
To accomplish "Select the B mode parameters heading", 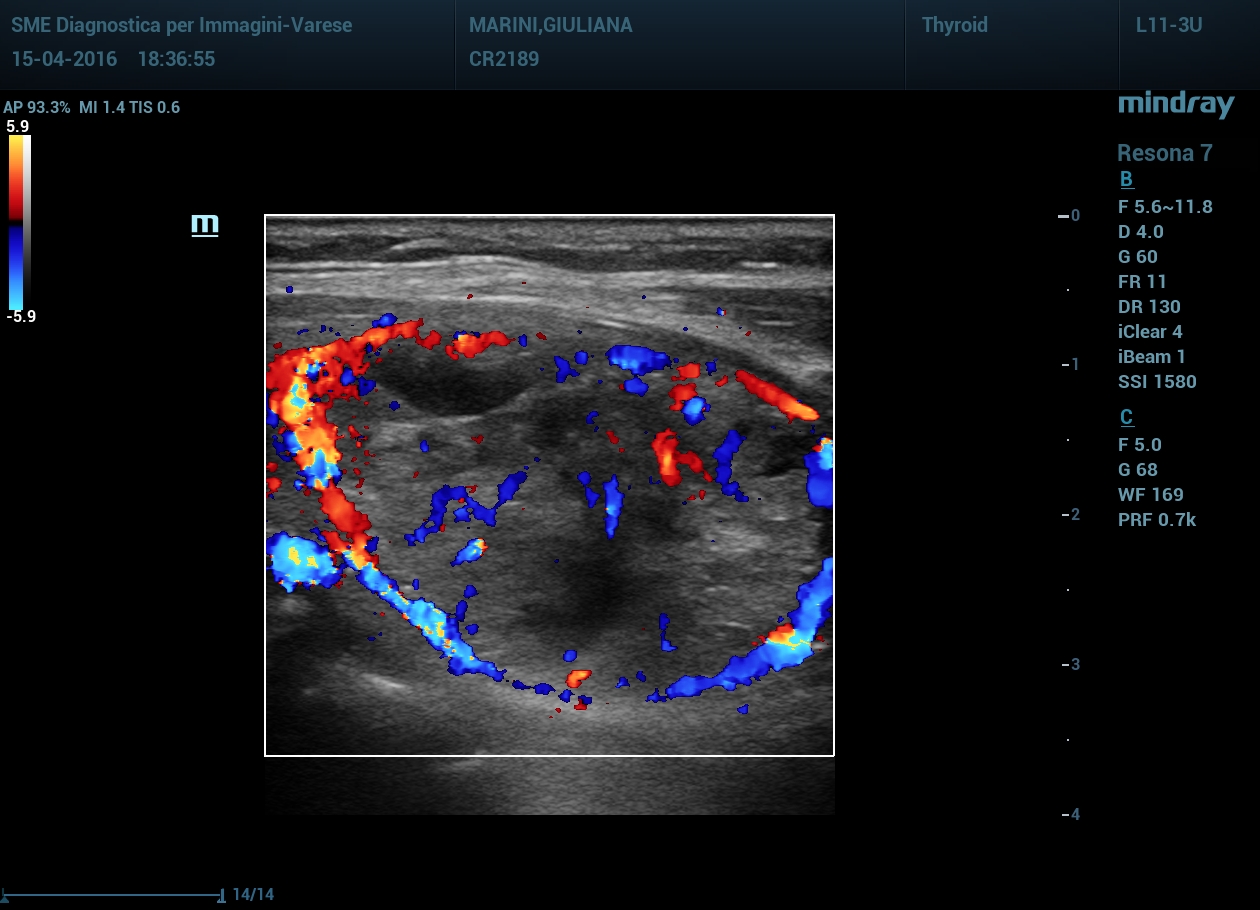I will click(x=1126, y=180).
